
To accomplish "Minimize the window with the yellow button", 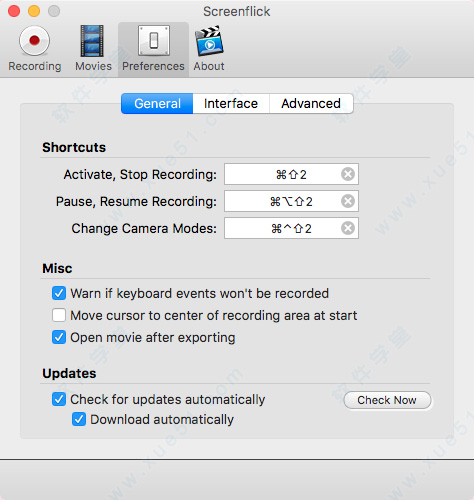I will click(34, 11).
